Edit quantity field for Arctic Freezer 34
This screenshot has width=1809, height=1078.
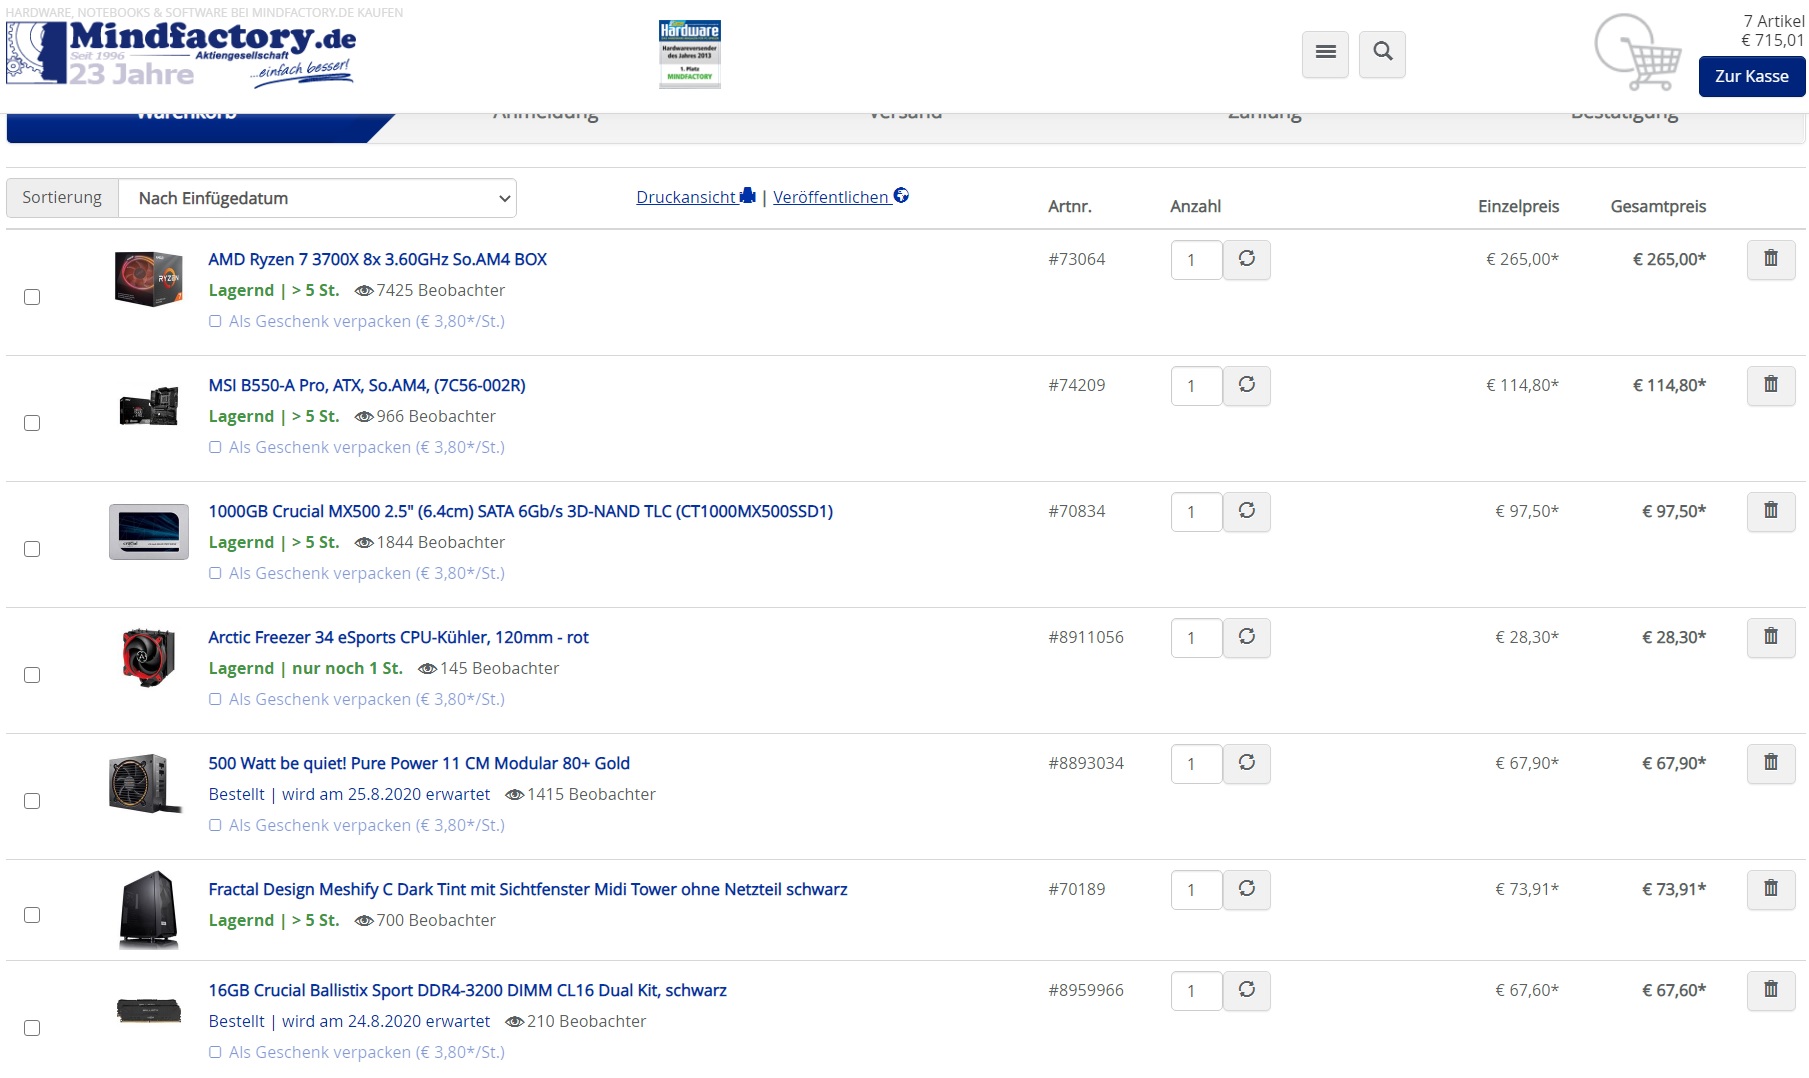pos(1196,638)
